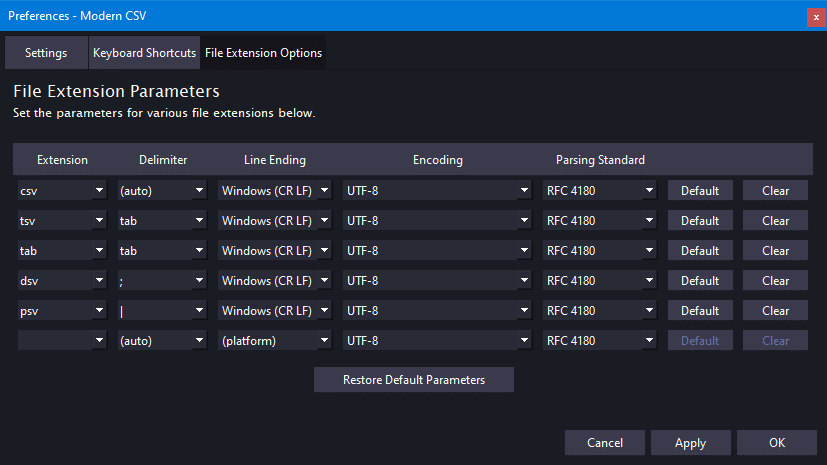Change parsing standard for dsv row
This screenshot has height=465, width=827.
(600, 280)
